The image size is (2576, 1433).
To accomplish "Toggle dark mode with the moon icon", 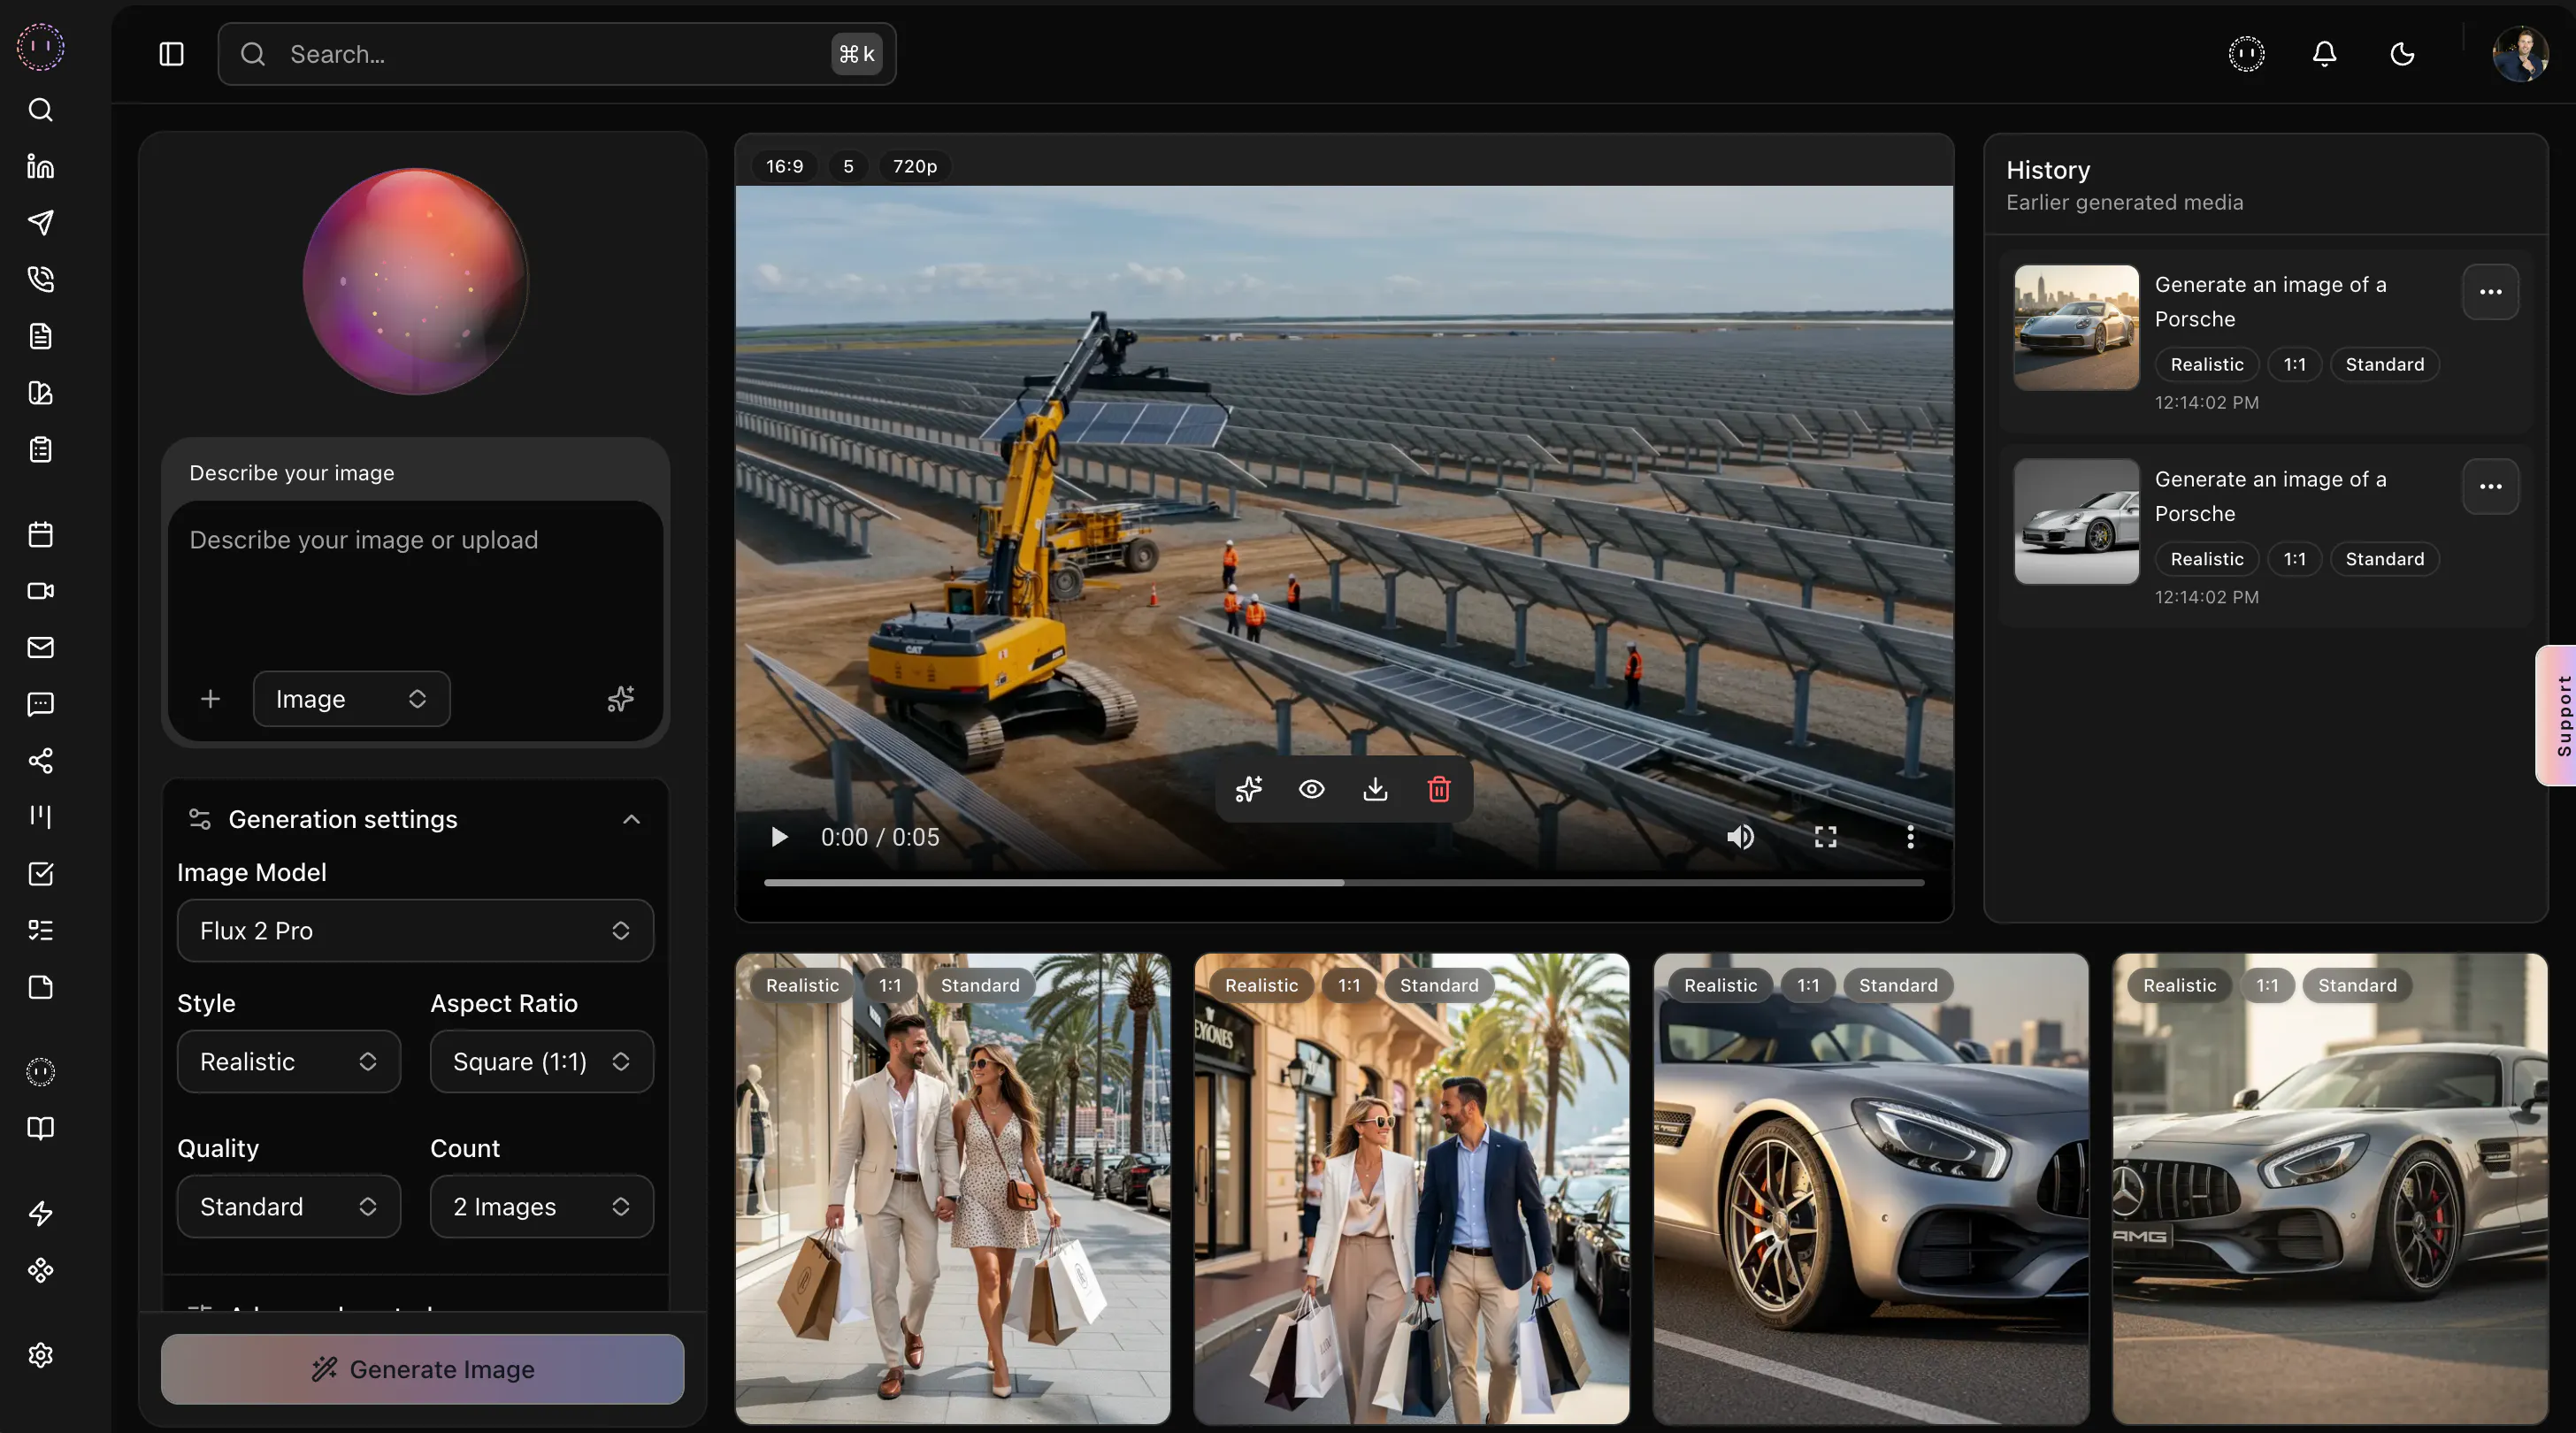I will click(2402, 54).
